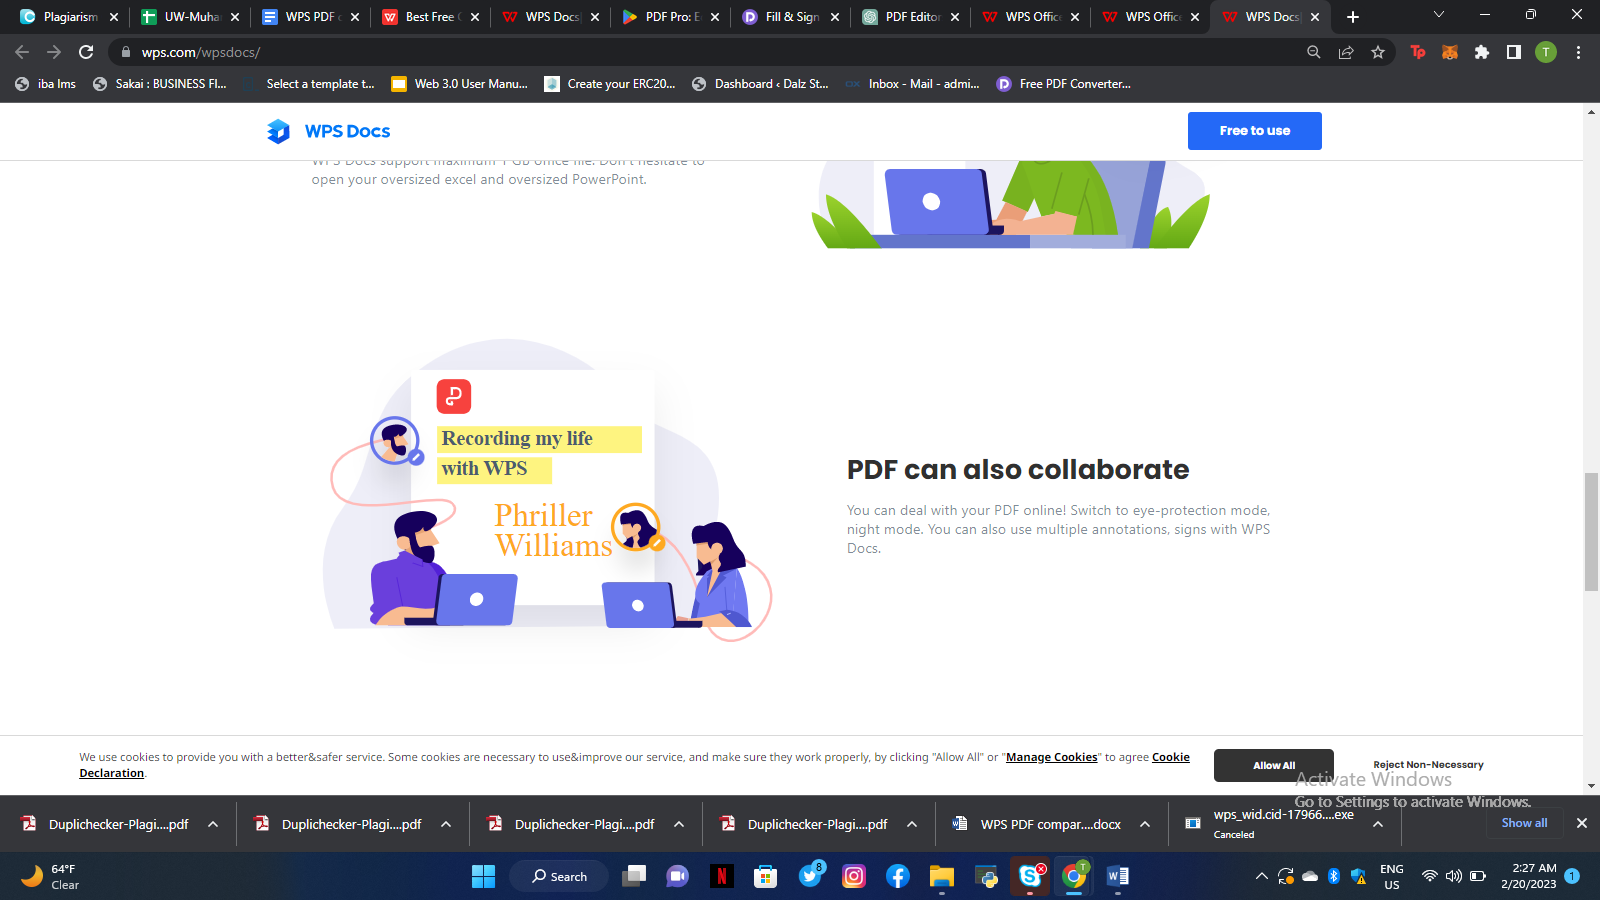Screen dimensions: 1600x900
Task: Open the taskbar Chat app
Action: pos(678,876)
